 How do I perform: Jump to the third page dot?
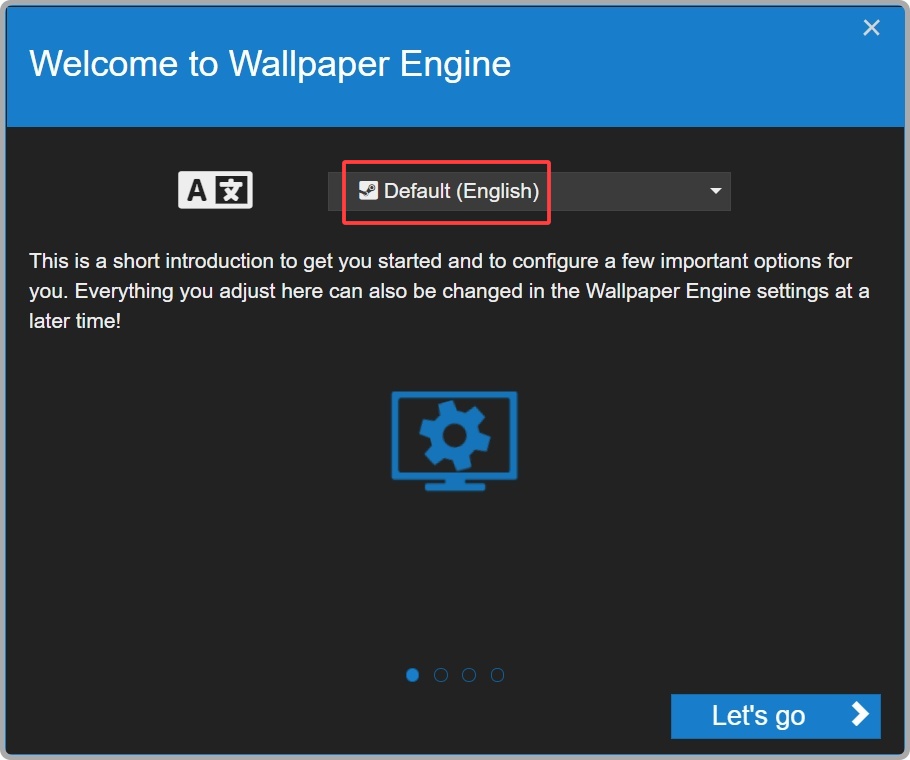[469, 675]
